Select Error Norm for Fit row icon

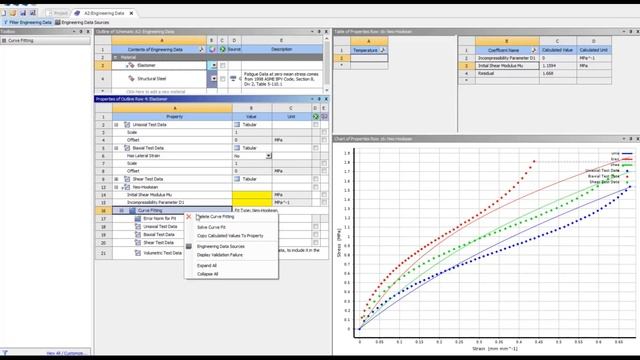pos(138,219)
